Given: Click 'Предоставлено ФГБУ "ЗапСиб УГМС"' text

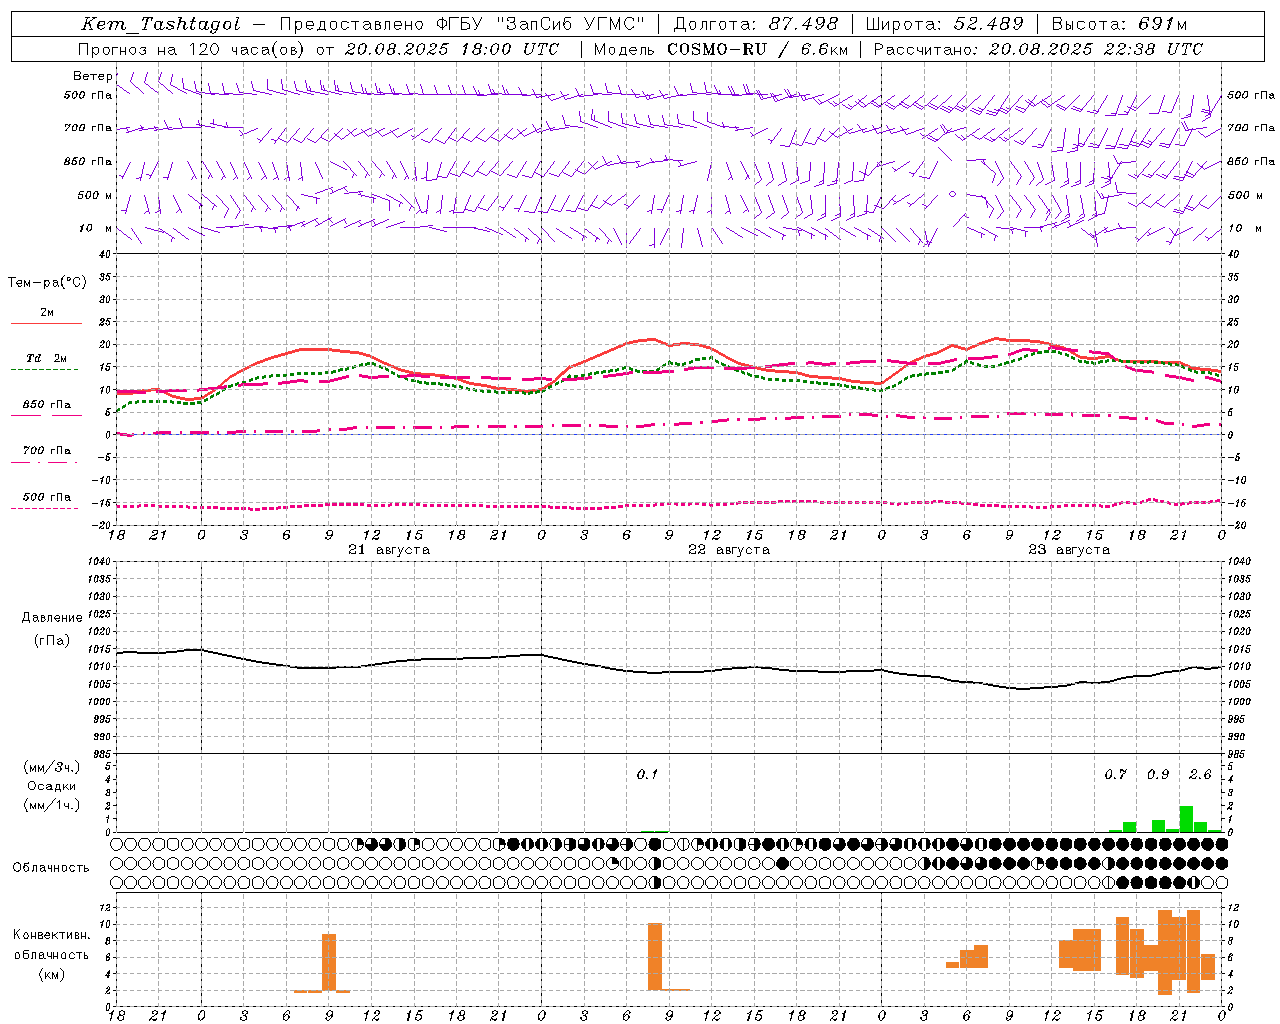Looking at the screenshot, I should pyautogui.click(x=462, y=24).
